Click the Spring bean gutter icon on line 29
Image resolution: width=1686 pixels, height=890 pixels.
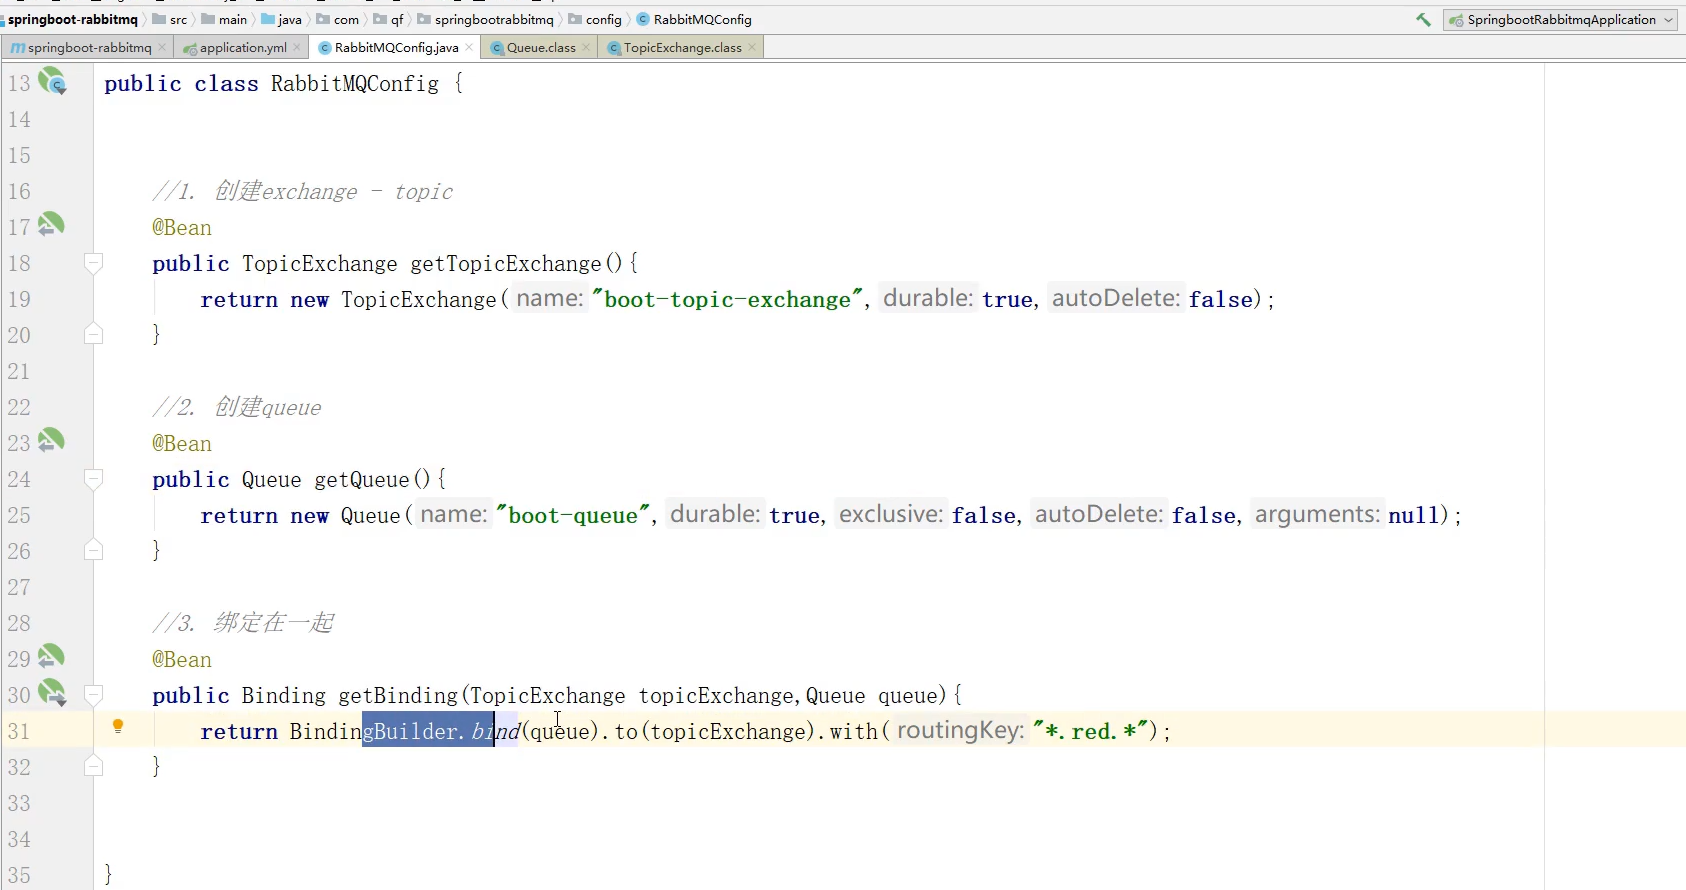51,657
